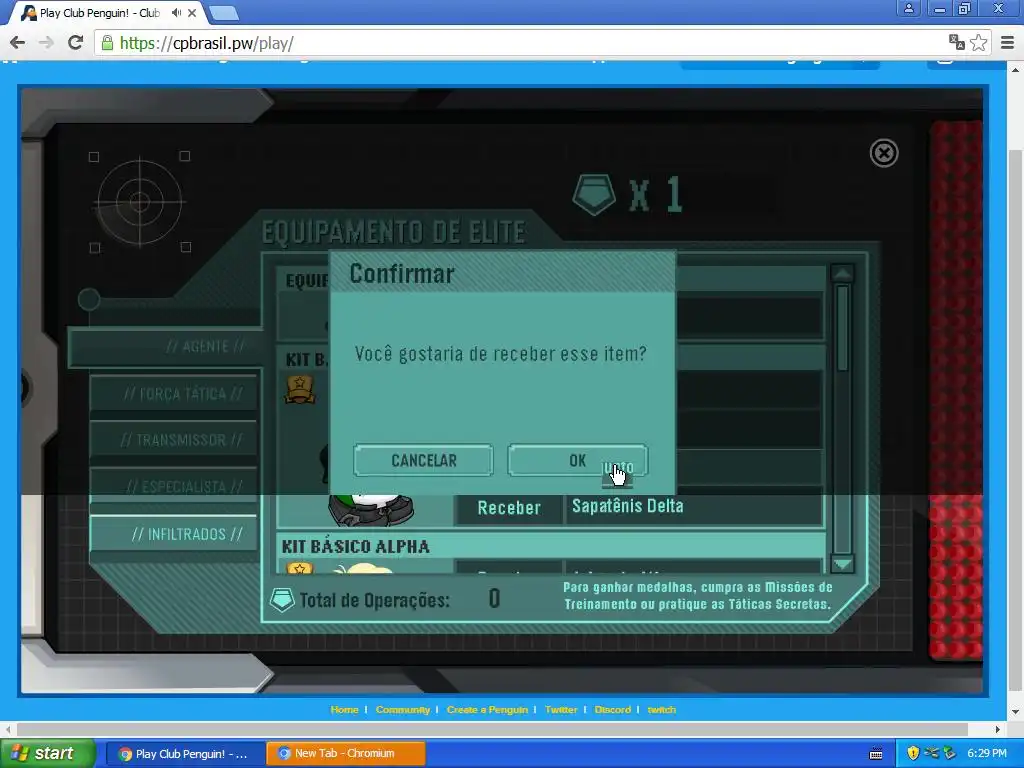Click Receber next to Sapatênis Delta
This screenshot has width=1024, height=768.
(x=509, y=508)
